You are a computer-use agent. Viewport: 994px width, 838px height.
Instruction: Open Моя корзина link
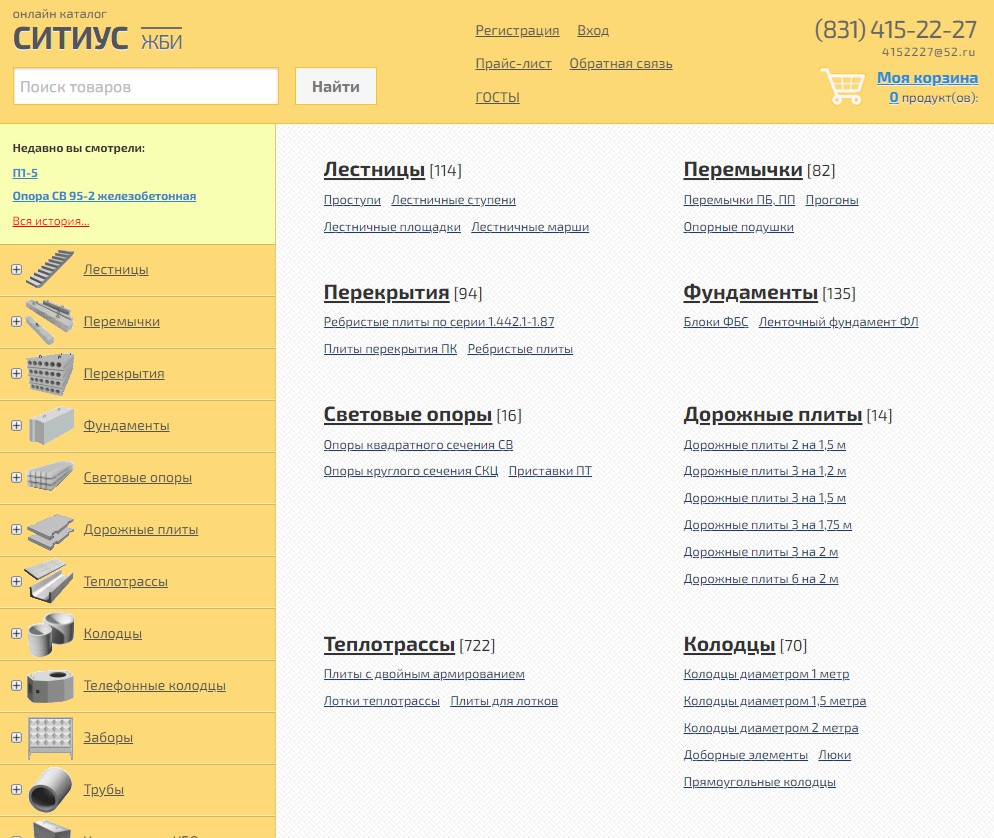[927, 77]
